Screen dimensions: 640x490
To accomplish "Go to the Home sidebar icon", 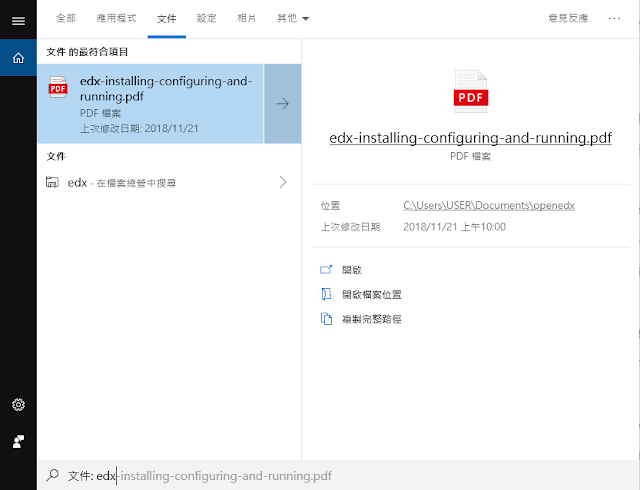I will point(18,58).
